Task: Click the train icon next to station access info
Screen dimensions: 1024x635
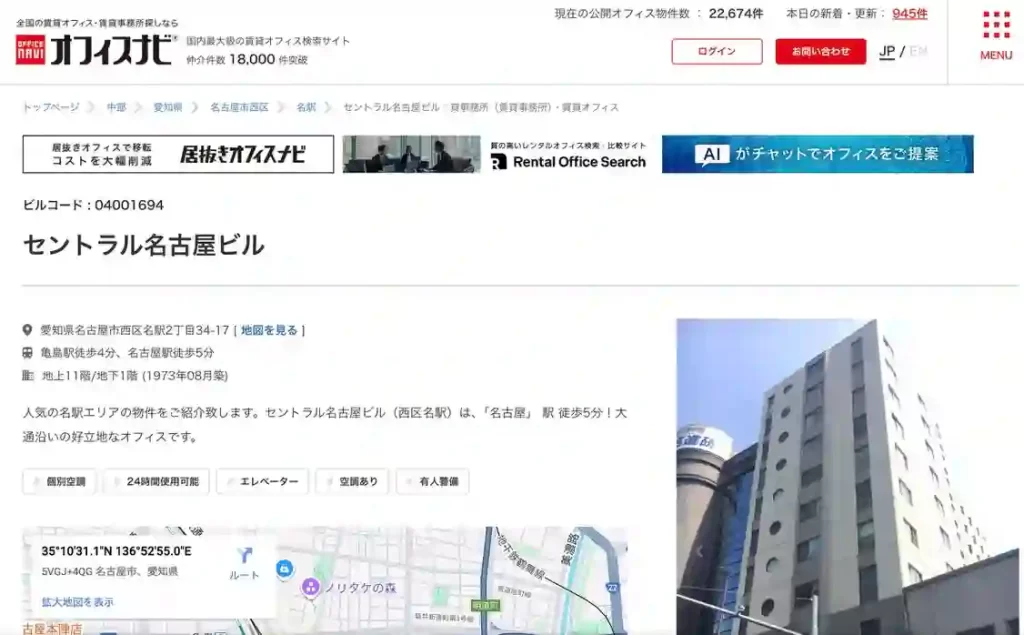Action: [x=27, y=352]
